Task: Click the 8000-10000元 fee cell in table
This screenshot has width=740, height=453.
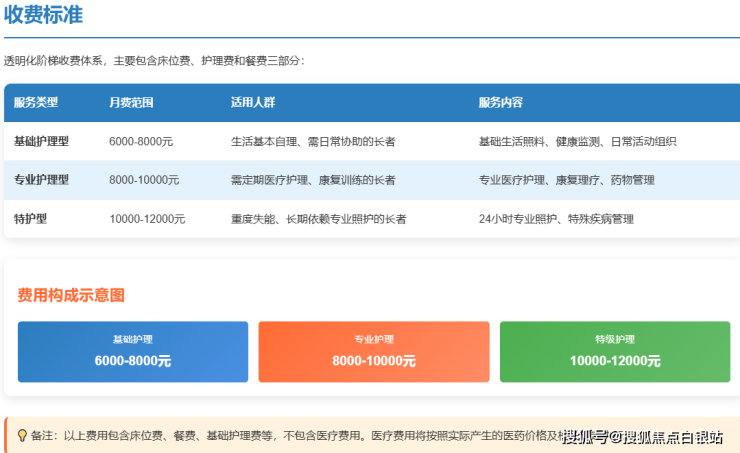Action: 144,180
